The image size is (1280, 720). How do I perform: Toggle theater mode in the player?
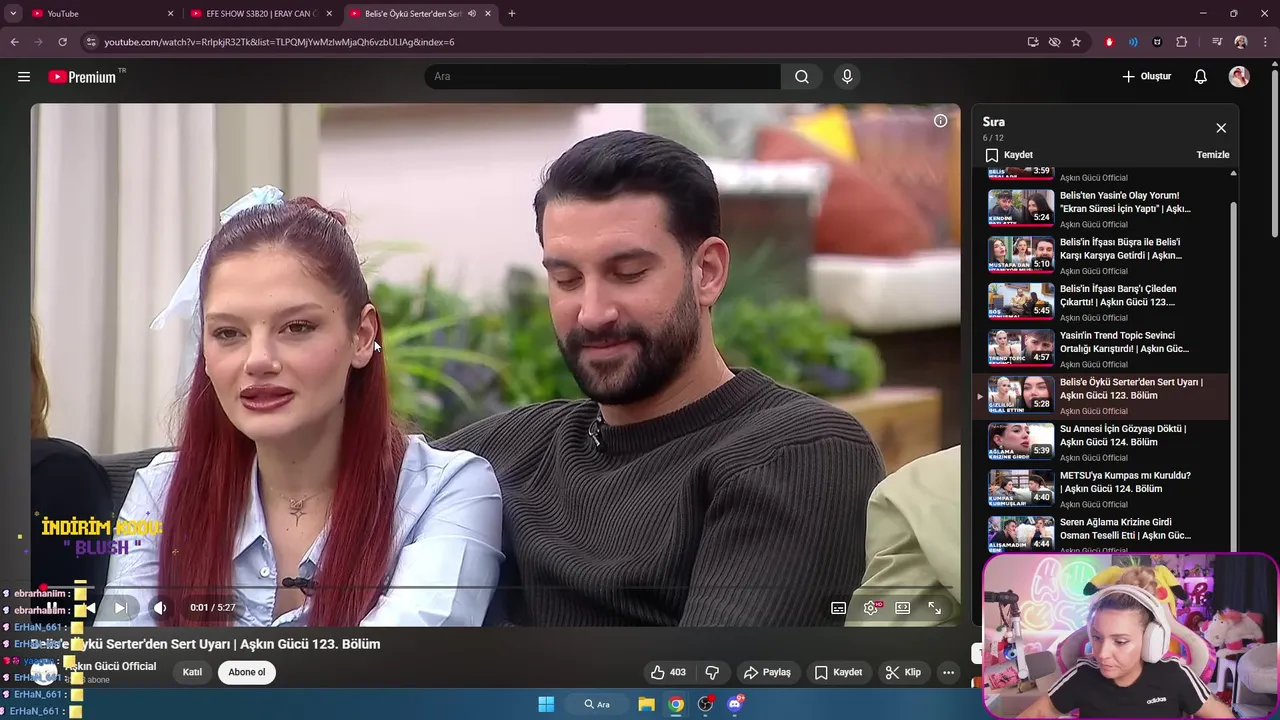[902, 608]
